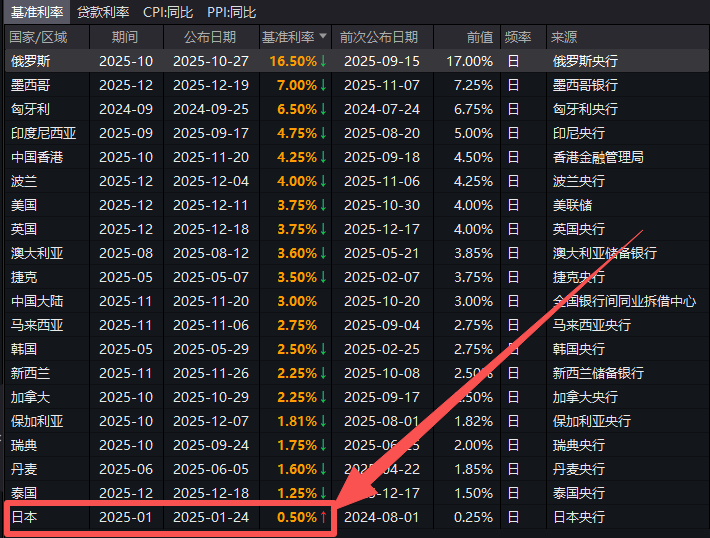Click the 基准利率 tab at top
The height and width of the screenshot is (538, 710).
[x=36, y=12]
